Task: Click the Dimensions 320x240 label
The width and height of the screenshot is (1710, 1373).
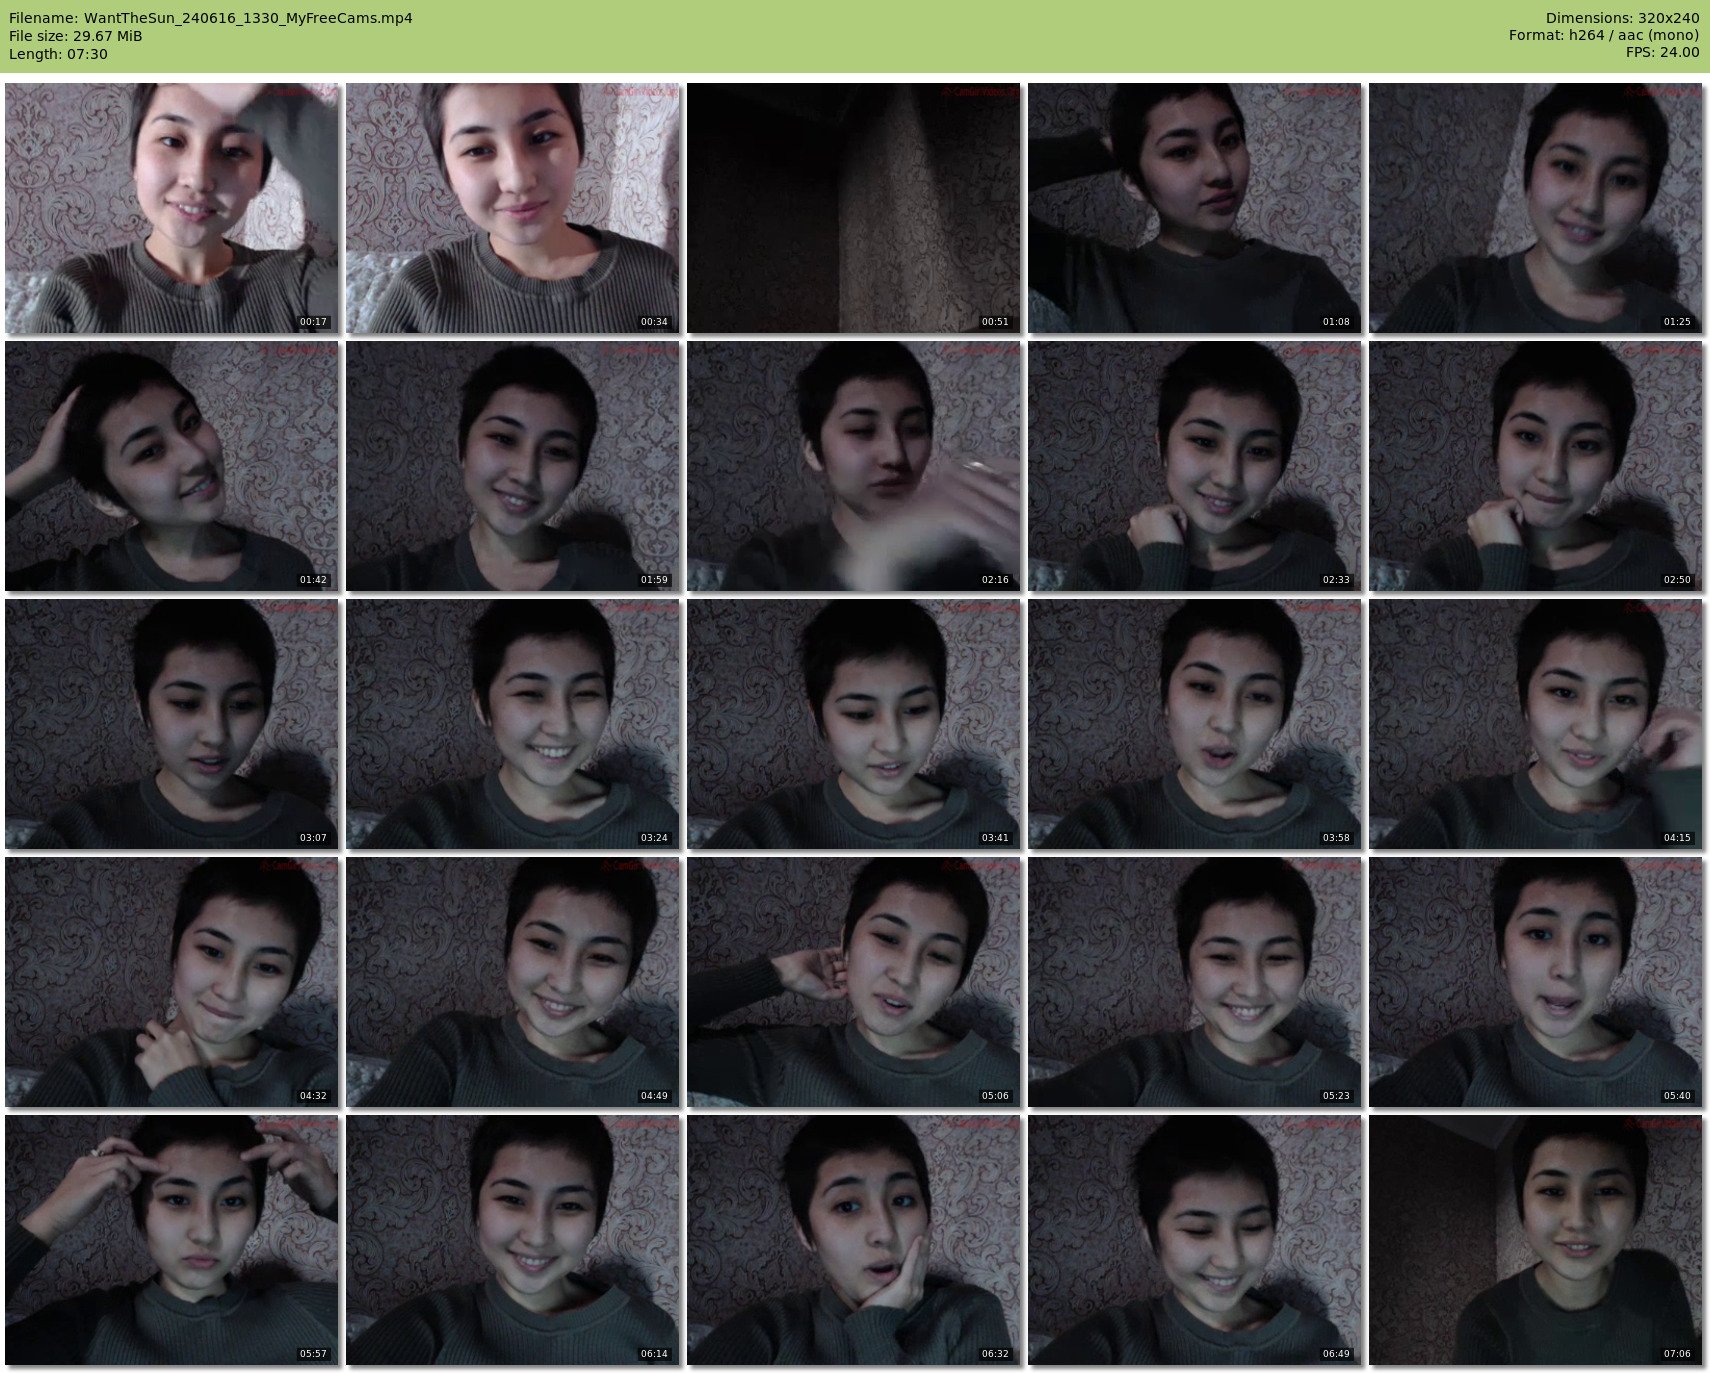Action: point(1622,18)
